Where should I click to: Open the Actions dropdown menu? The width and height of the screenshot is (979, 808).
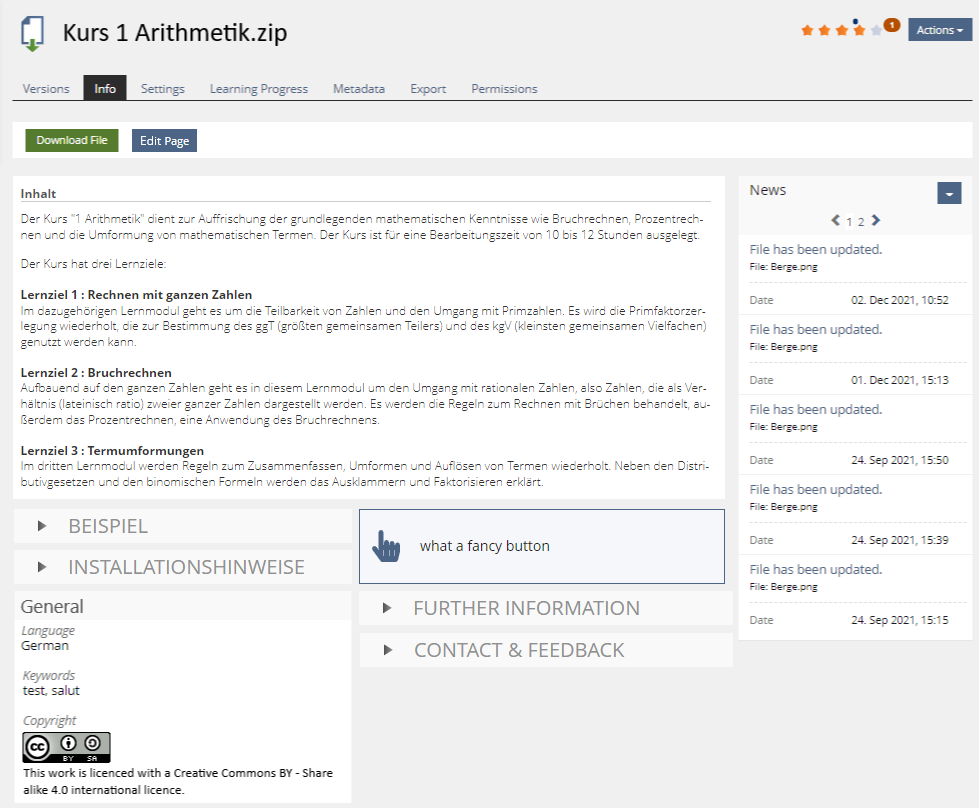[x=939, y=30]
